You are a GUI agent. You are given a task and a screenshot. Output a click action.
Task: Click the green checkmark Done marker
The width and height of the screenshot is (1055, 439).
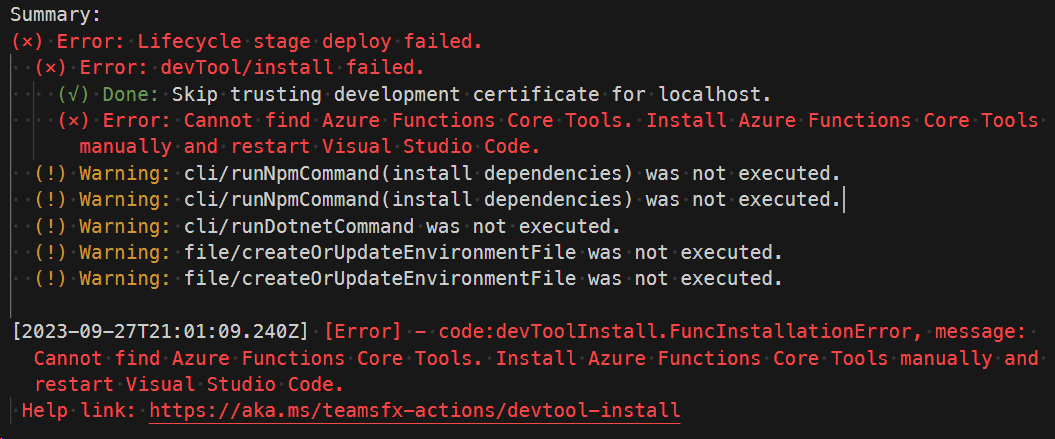(74, 94)
